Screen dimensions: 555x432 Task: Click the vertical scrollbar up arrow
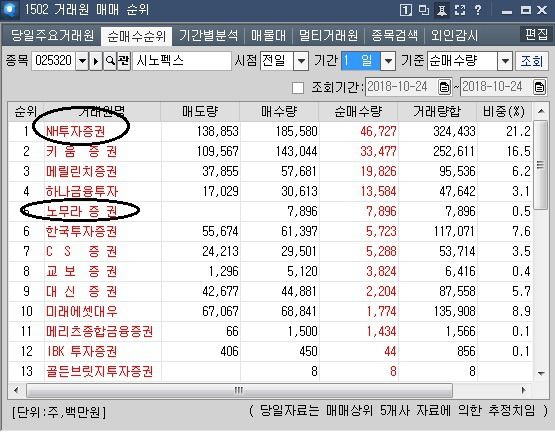(x=540, y=112)
